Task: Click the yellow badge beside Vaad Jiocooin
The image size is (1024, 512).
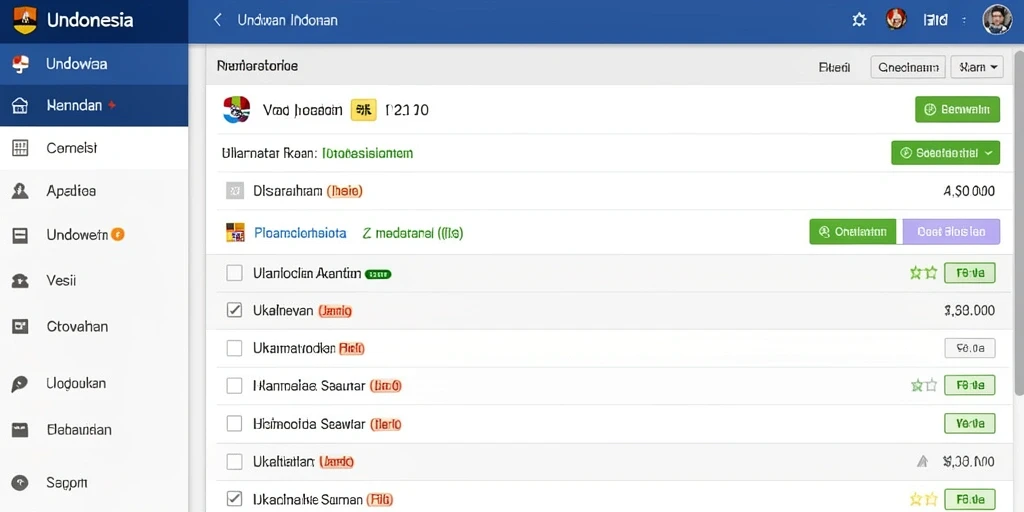Action: pyautogui.click(x=364, y=110)
